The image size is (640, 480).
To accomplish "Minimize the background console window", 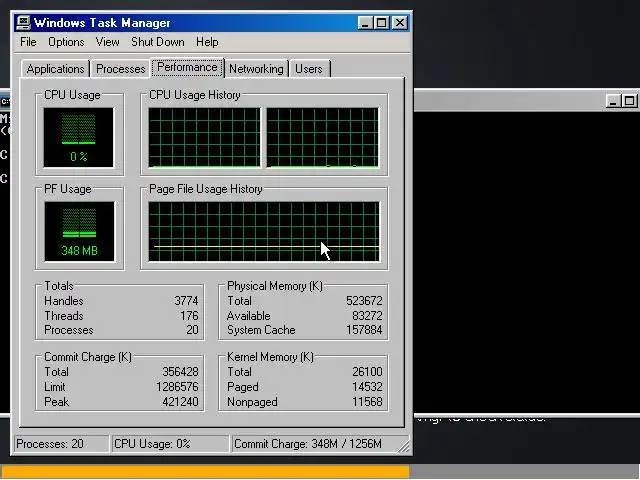I will [612, 101].
